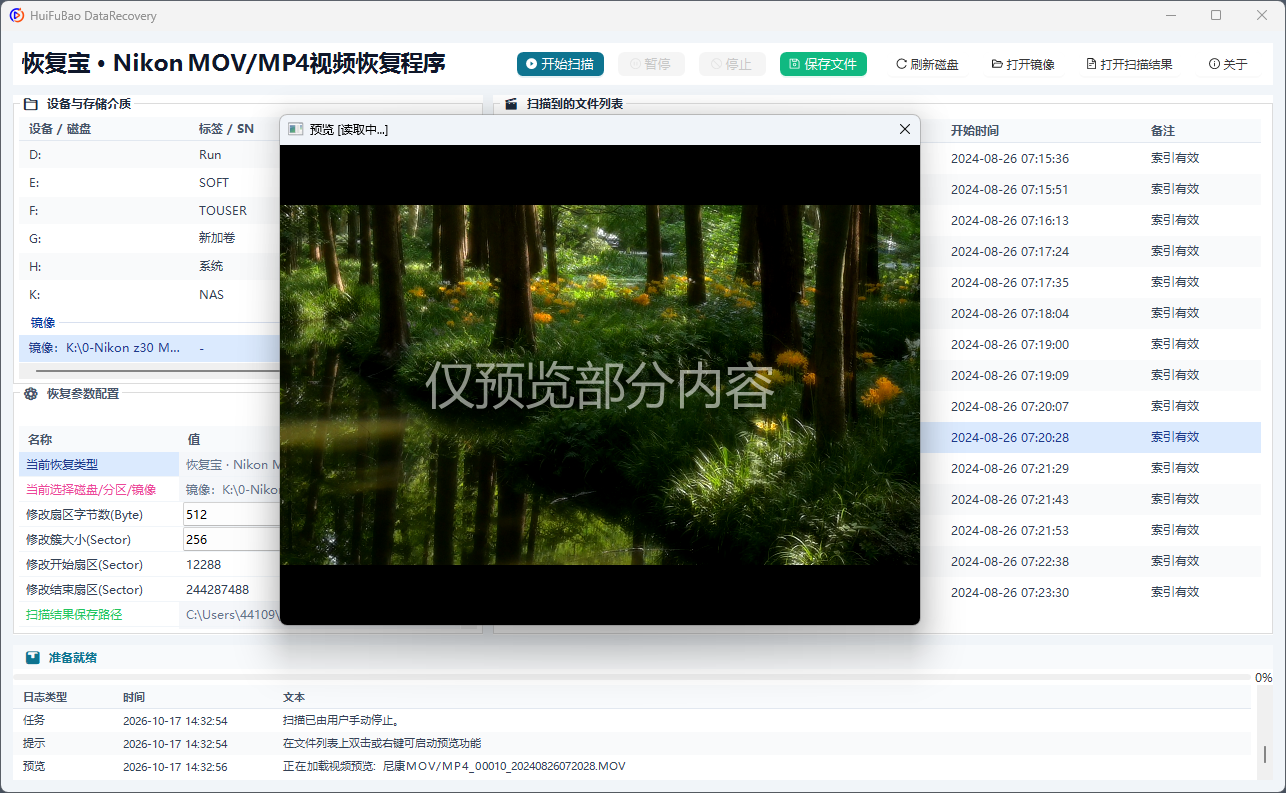Close the 预览 preview window
This screenshot has height=793, width=1286.
coord(905,129)
